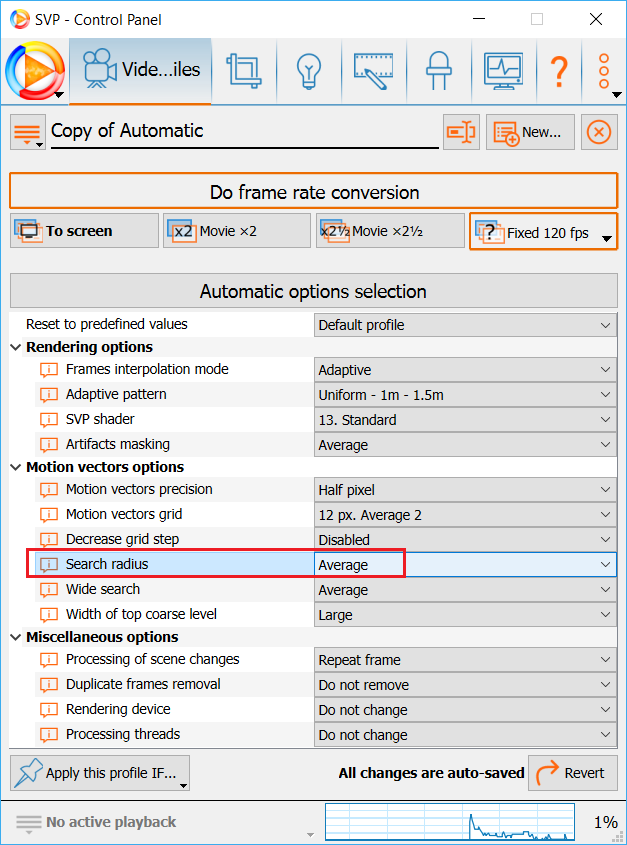Open the LED ambient light tab

coord(437,70)
